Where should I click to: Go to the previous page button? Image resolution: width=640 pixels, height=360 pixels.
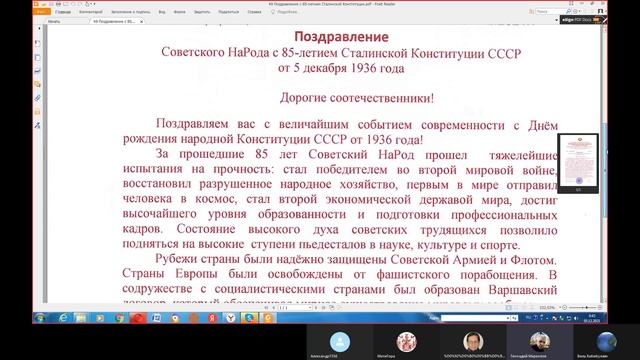click(273, 307)
